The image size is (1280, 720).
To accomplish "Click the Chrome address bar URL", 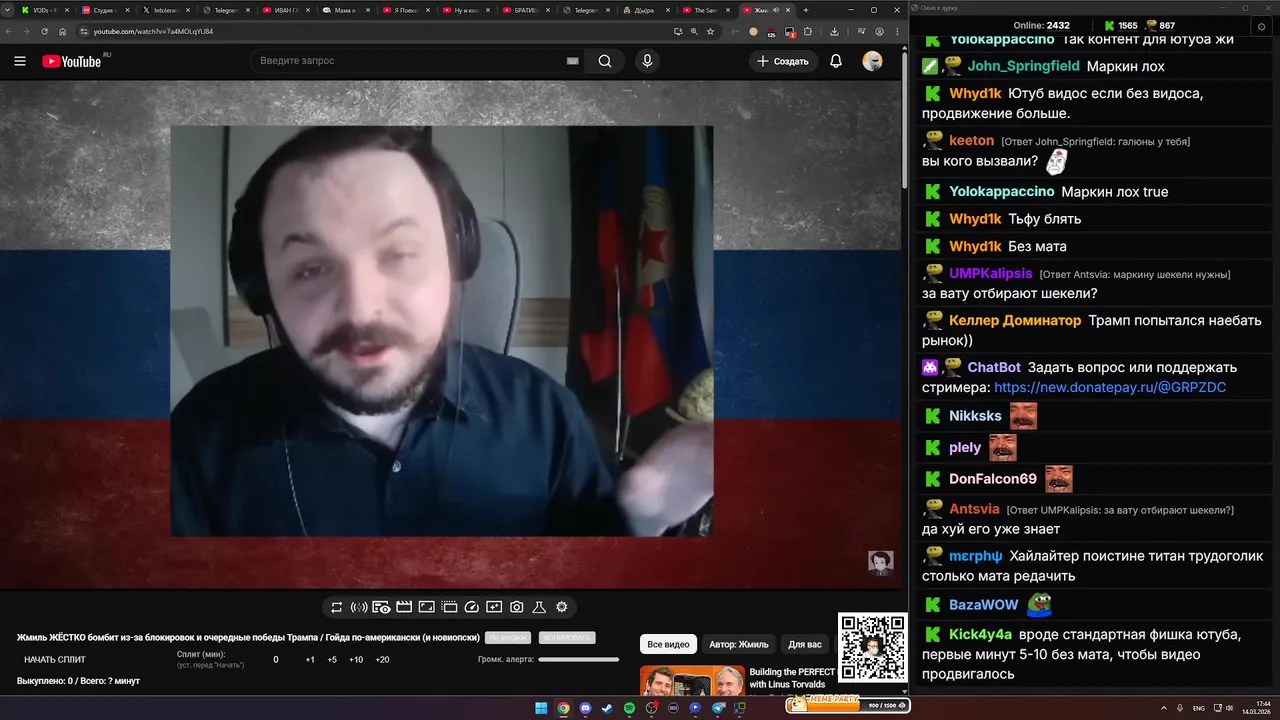I will click(x=153, y=31).
